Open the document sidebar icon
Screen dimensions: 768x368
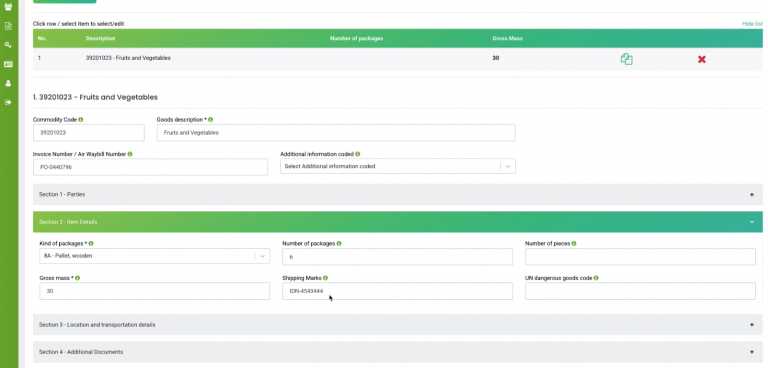(8, 26)
